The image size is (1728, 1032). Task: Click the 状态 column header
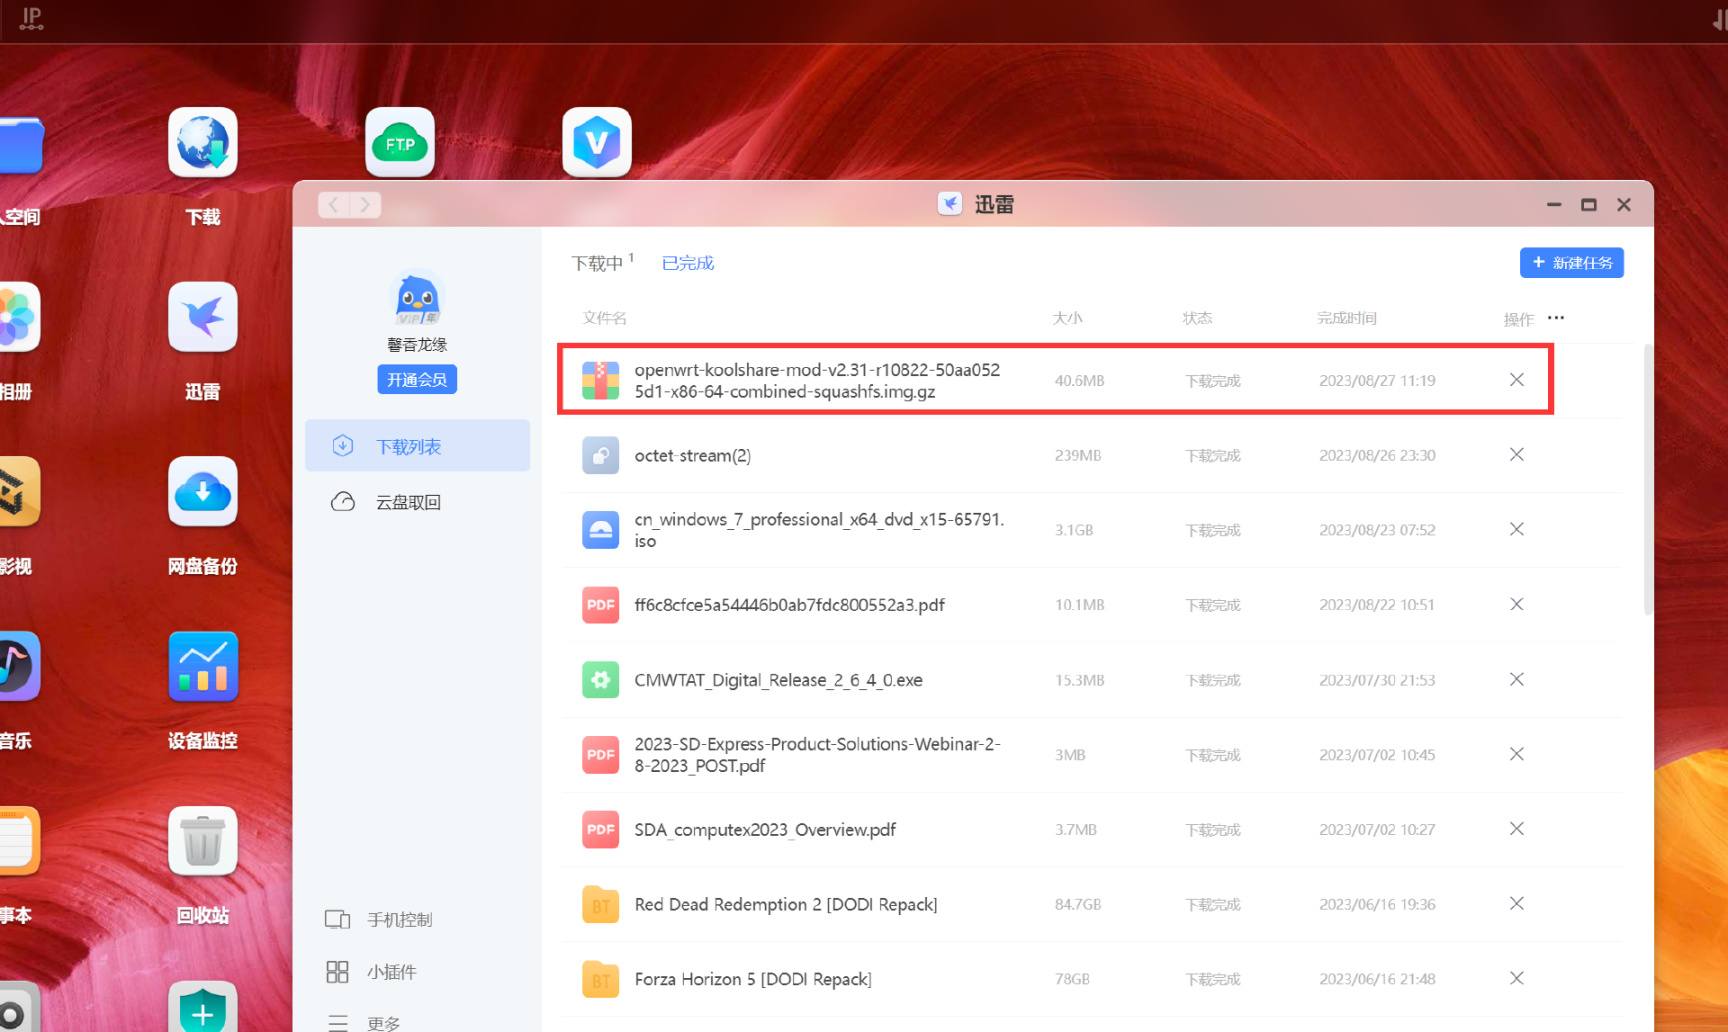pos(1197,318)
